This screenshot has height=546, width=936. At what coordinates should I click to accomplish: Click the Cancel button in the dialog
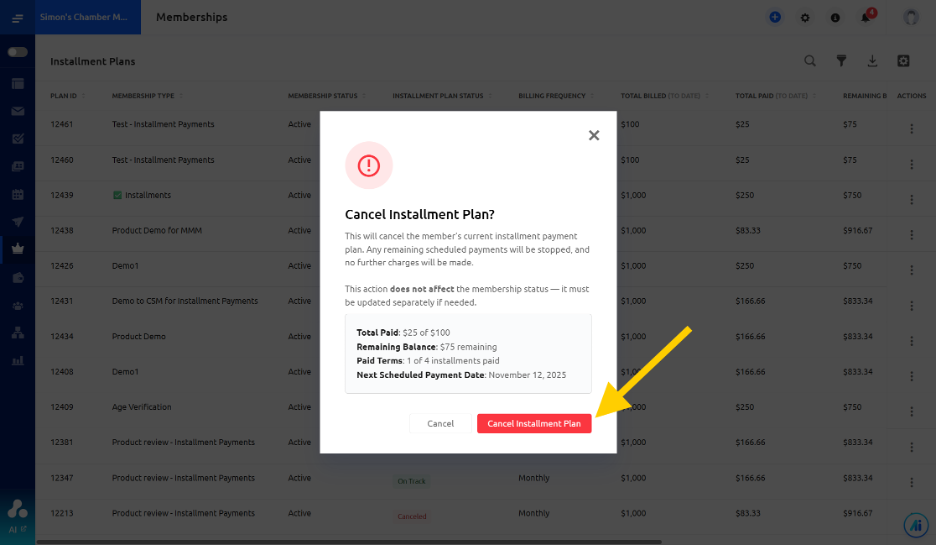point(441,424)
